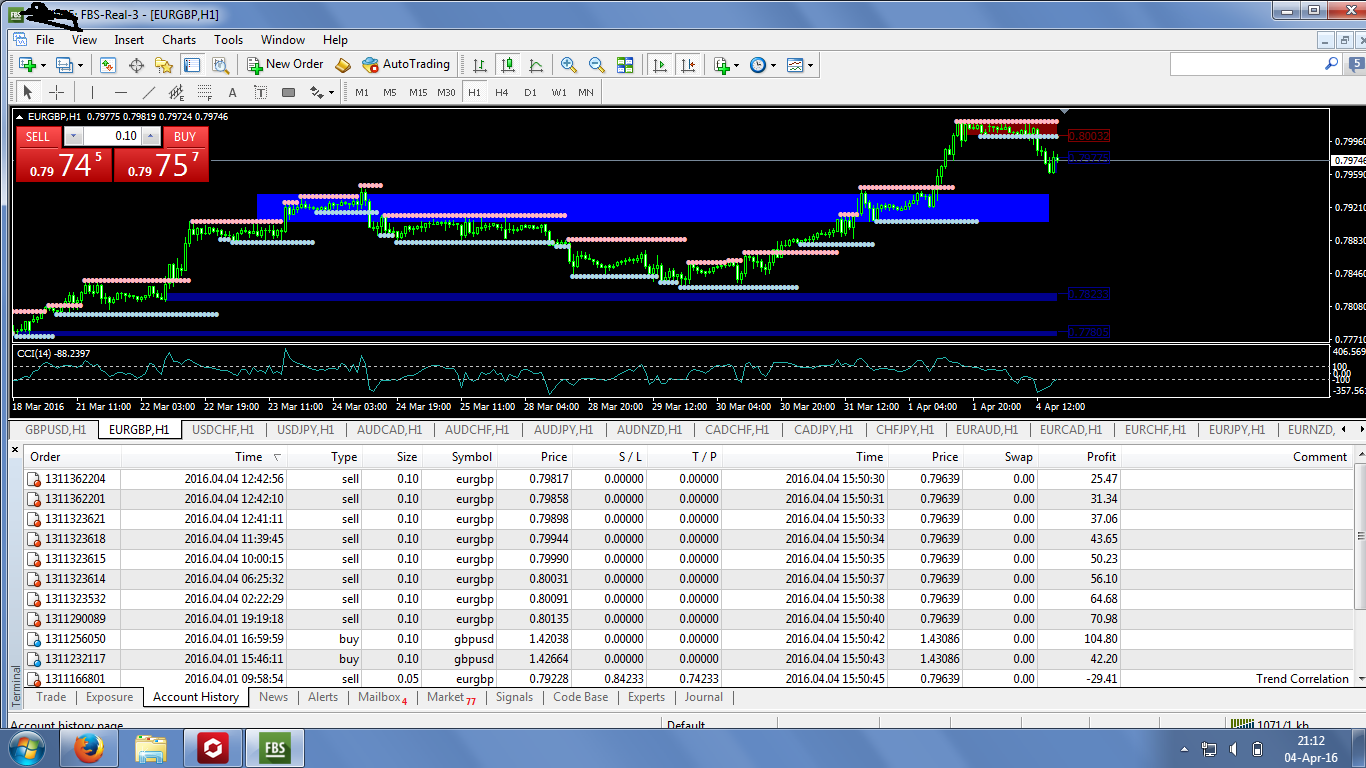This screenshot has height=768, width=1366.
Task: Open the Journal tab in Terminal
Action: point(704,697)
